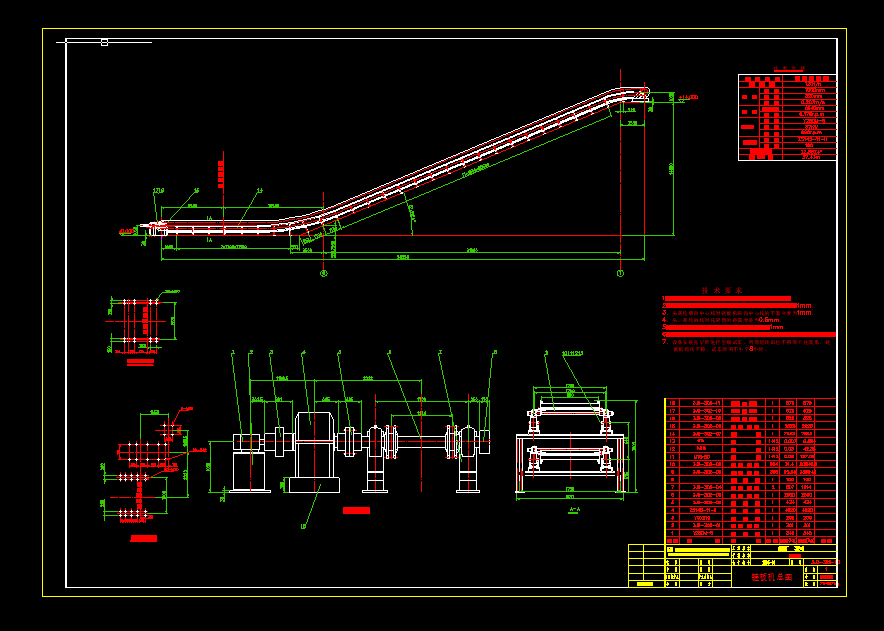884x631 pixels.
Task: Select parts list row number 18
Action: tap(750, 403)
